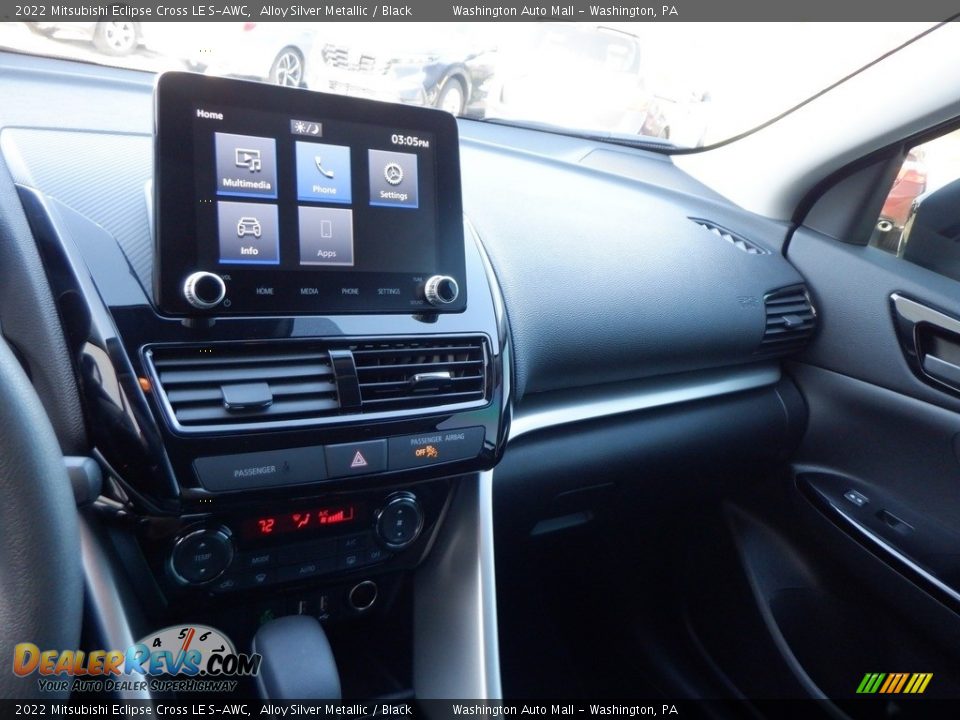
Task: Toggle the A/C button
Action: click(x=351, y=543)
